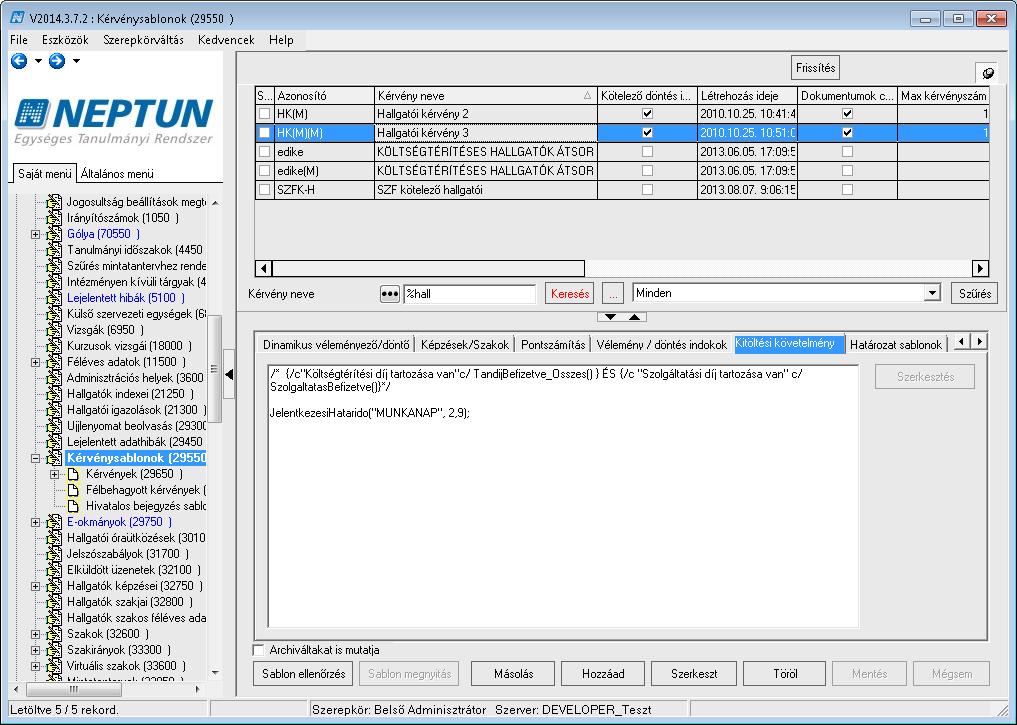Click the red Keresés button
The width and height of the screenshot is (1017, 725).
(x=569, y=294)
